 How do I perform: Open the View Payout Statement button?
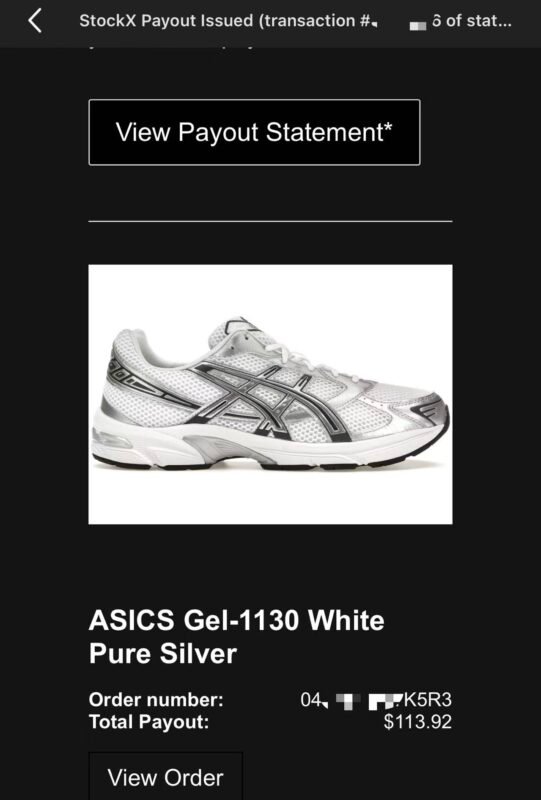pyautogui.click(x=255, y=132)
